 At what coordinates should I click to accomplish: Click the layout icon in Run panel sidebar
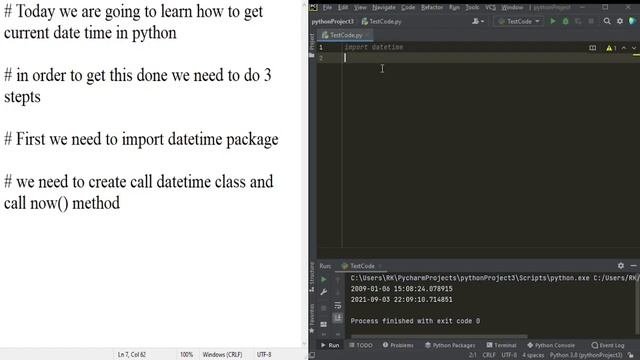point(324,324)
